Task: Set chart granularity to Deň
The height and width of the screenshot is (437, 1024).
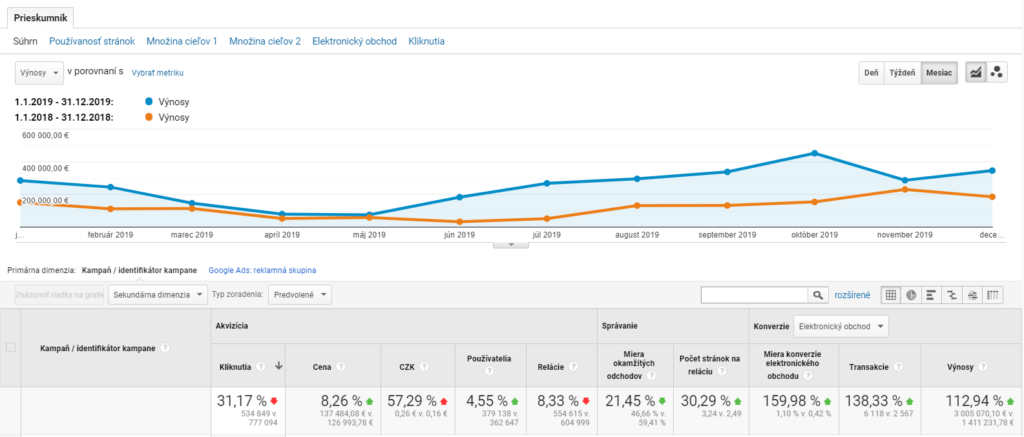Action: click(871, 73)
